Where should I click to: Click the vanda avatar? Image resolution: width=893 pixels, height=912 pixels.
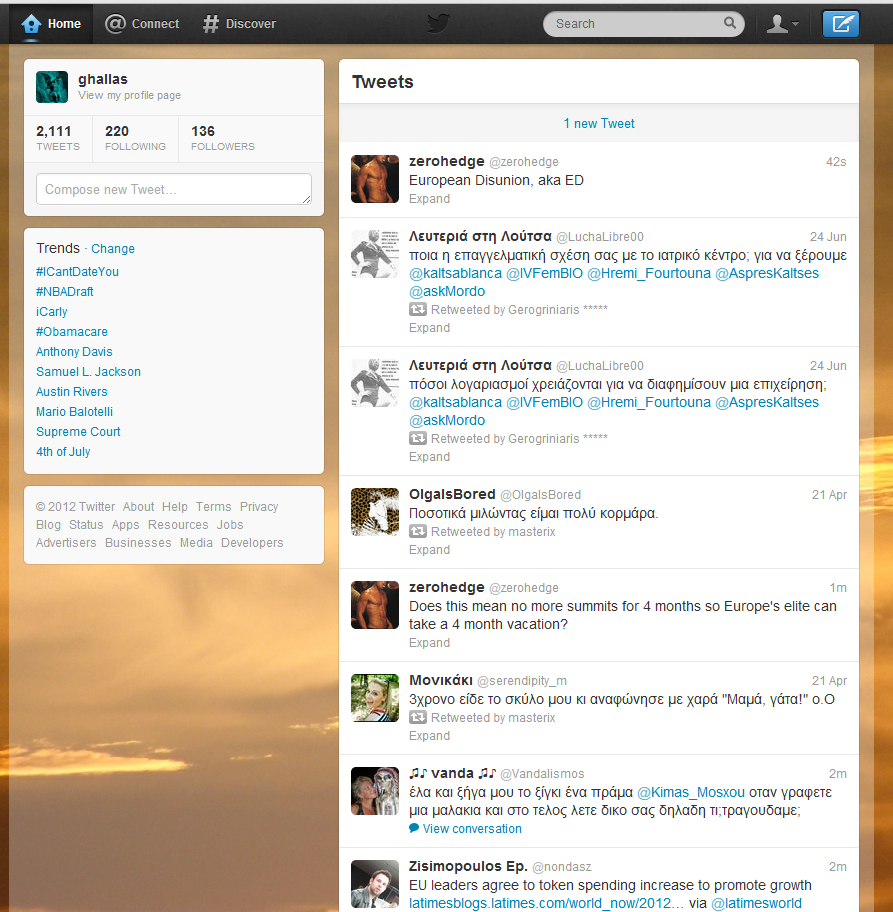click(375, 791)
